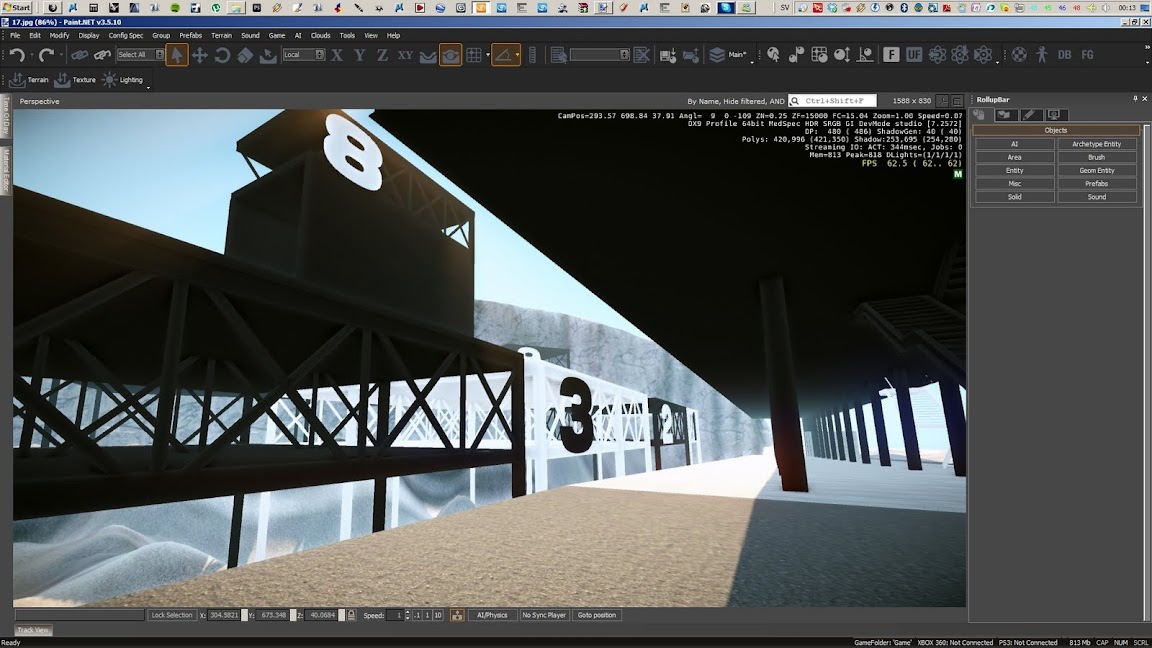Toggle Z axis constraint
The image size is (1152, 648).
(382, 55)
